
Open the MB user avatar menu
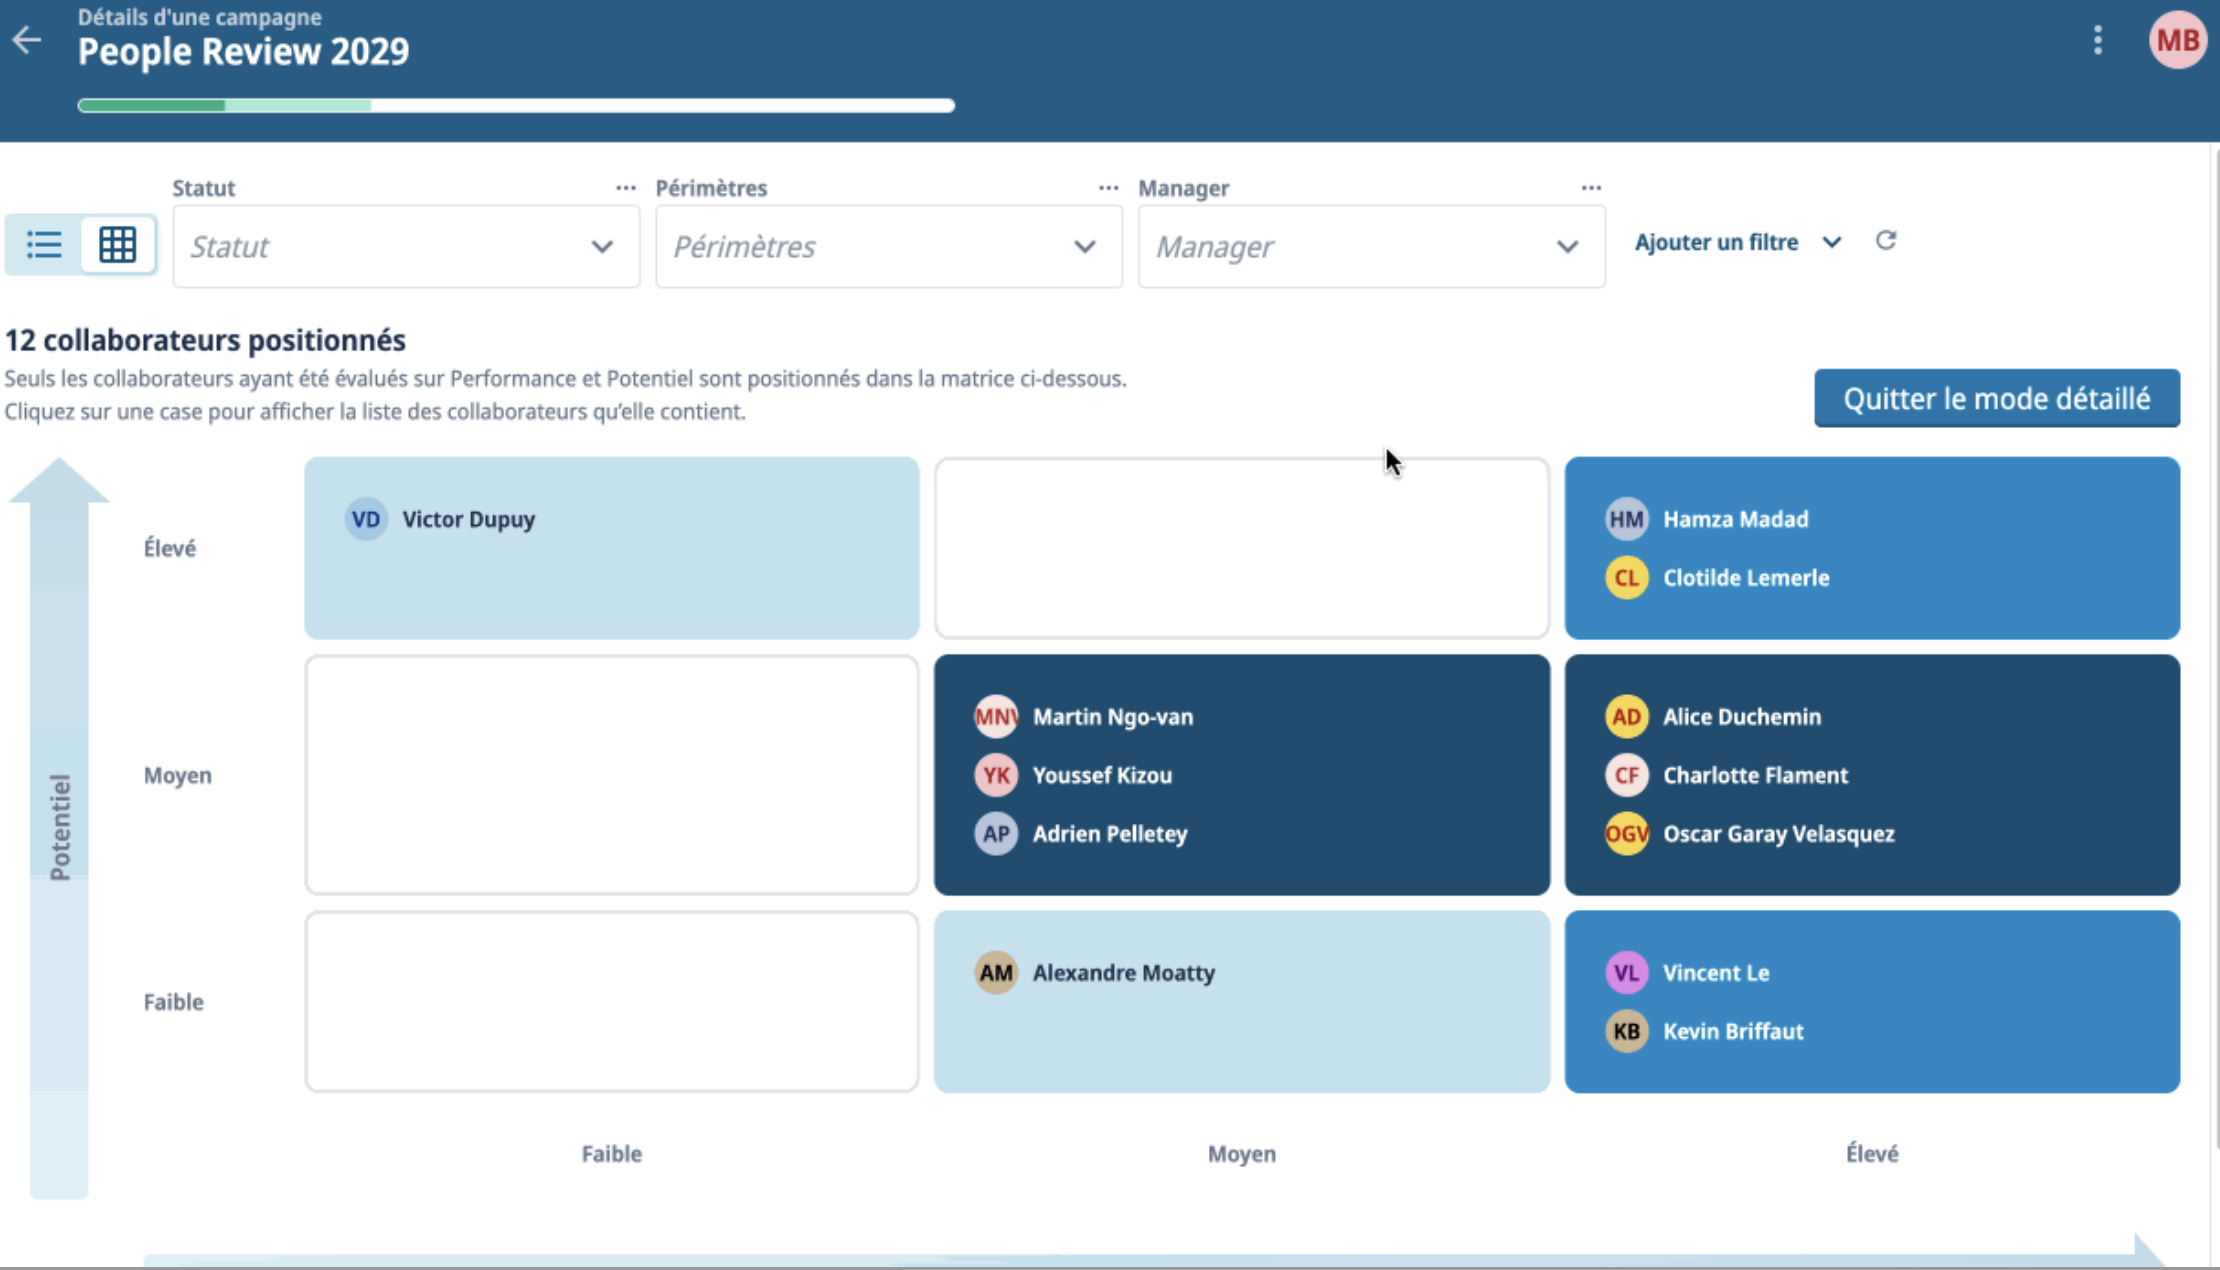[x=2177, y=40]
